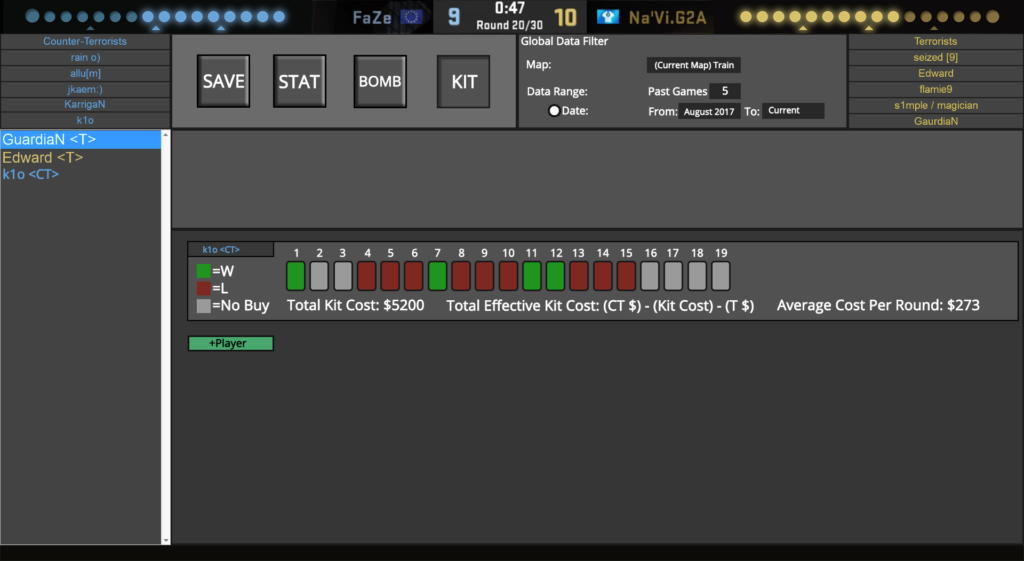Image resolution: width=1024 pixels, height=561 pixels.
Task: Open the To date Current field
Action: (x=793, y=110)
